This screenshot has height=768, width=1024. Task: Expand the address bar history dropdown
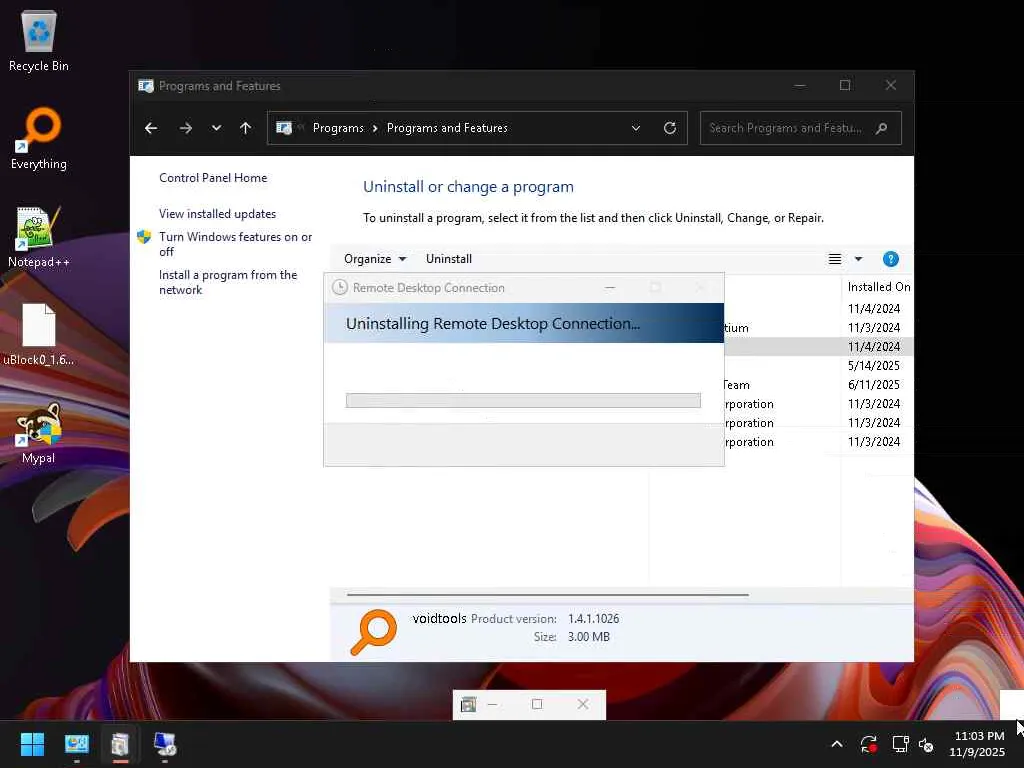[x=635, y=128]
